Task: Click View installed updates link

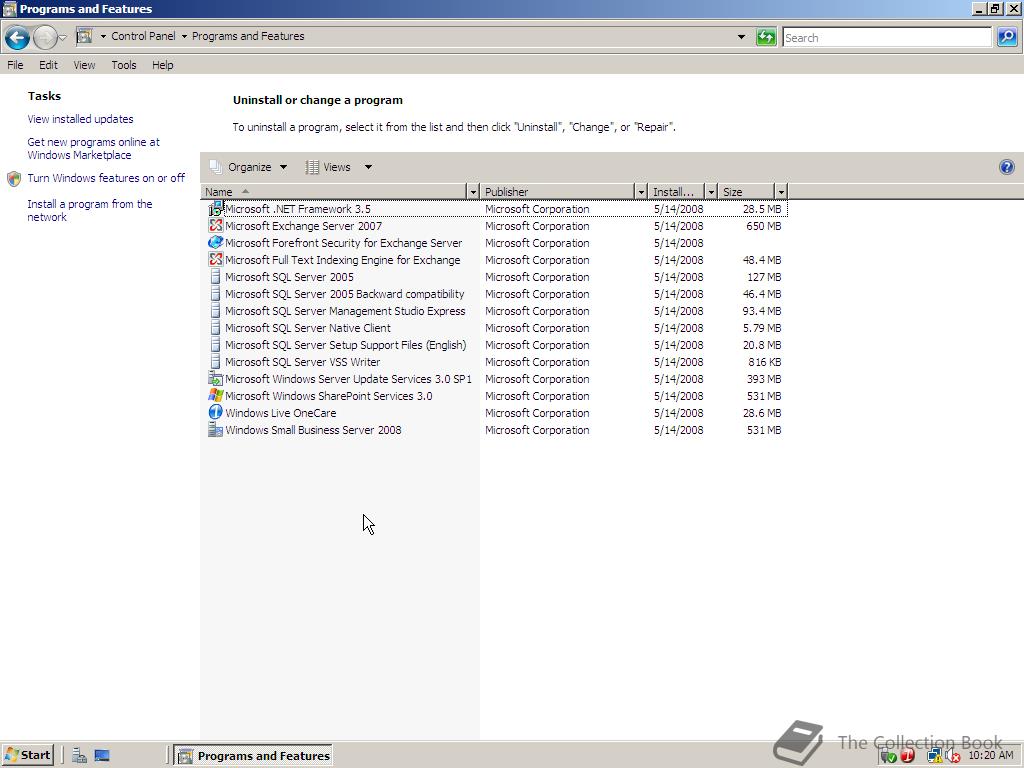Action: [80, 119]
